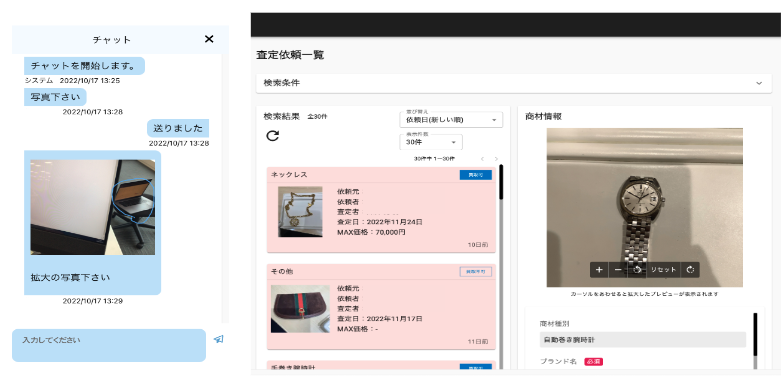Click the 査定依頼一覧 page heading
Screen dimensions: 782x387
[x=290, y=55]
